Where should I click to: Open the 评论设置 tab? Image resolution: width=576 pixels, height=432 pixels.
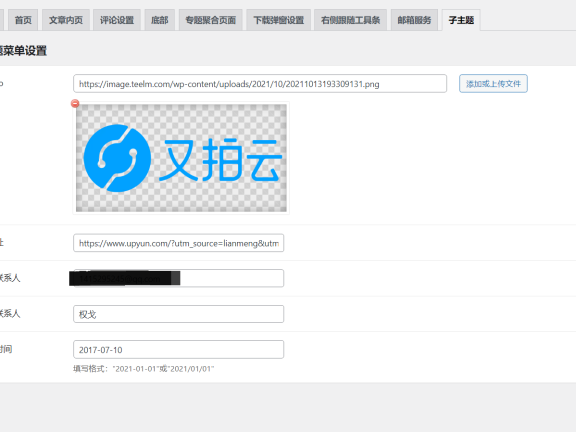click(117, 20)
